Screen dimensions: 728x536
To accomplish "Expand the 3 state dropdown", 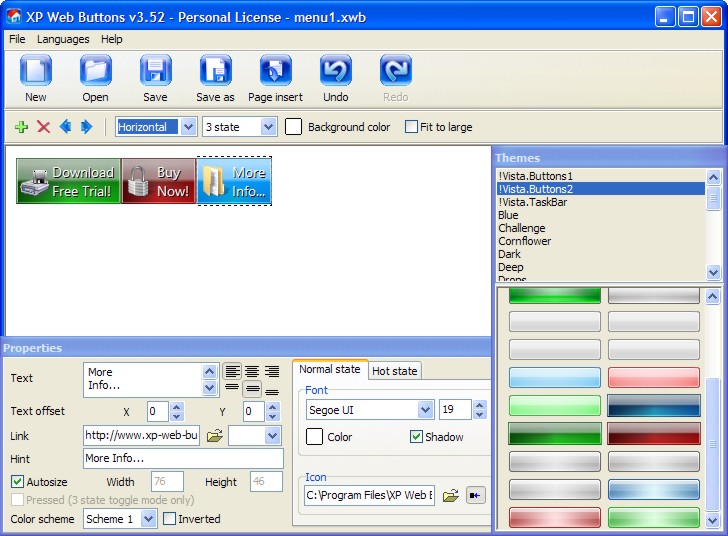I will [x=268, y=127].
